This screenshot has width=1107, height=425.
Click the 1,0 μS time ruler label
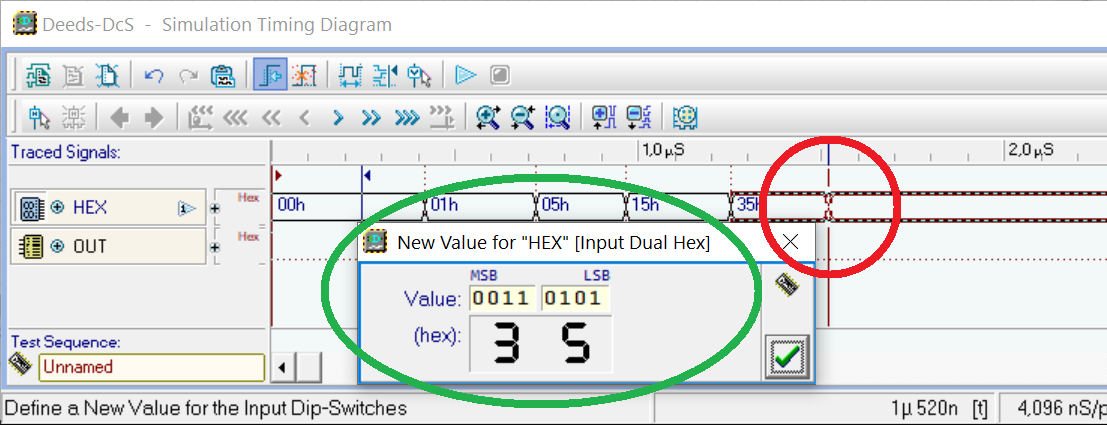665,150
